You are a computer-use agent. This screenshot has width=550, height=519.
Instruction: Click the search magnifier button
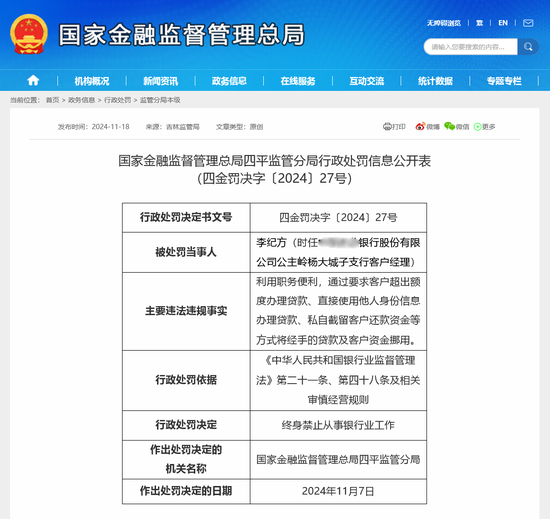(528, 47)
